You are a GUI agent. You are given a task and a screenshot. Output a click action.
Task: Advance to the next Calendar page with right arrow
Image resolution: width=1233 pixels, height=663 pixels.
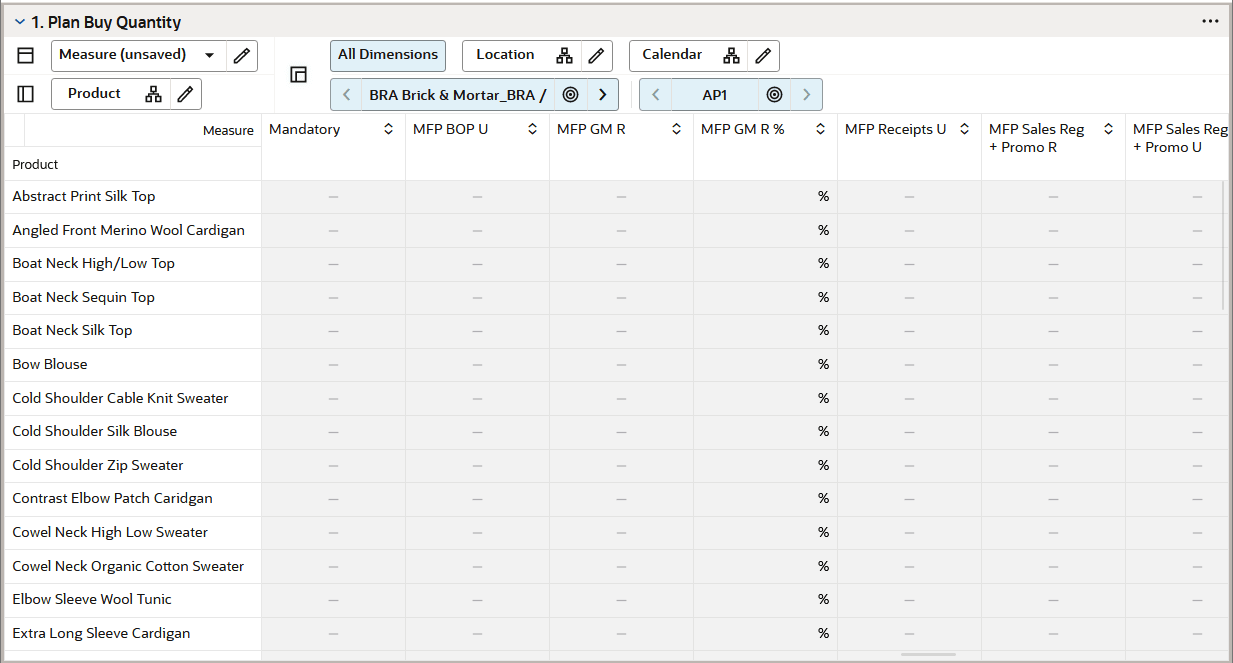pos(806,93)
